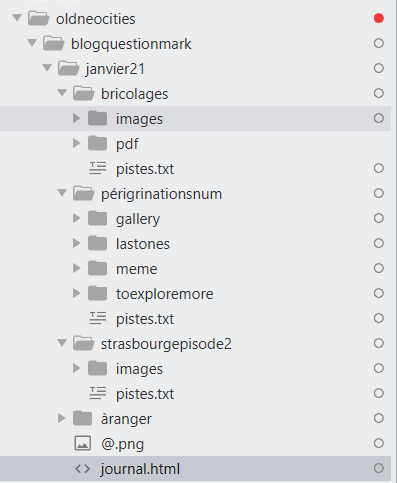Click the oldneocities root folder icon
This screenshot has height=483, width=397.
[x=38, y=18]
